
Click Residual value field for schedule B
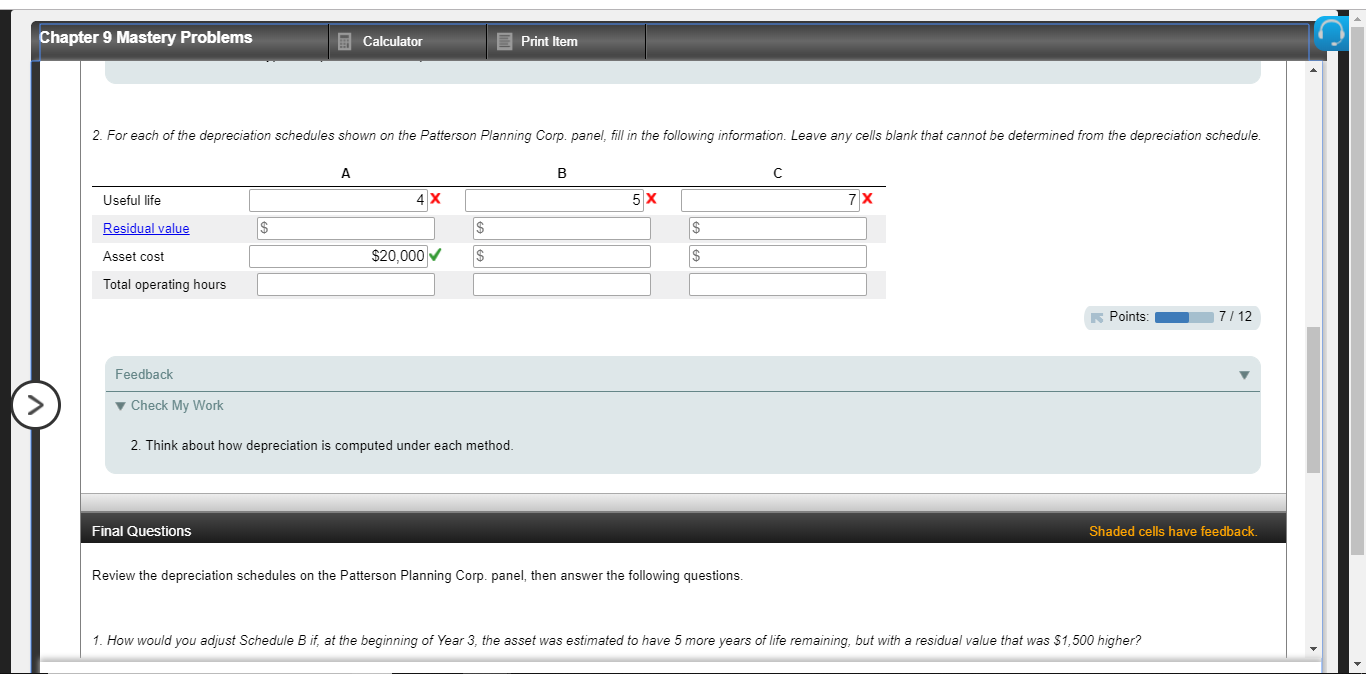562,228
